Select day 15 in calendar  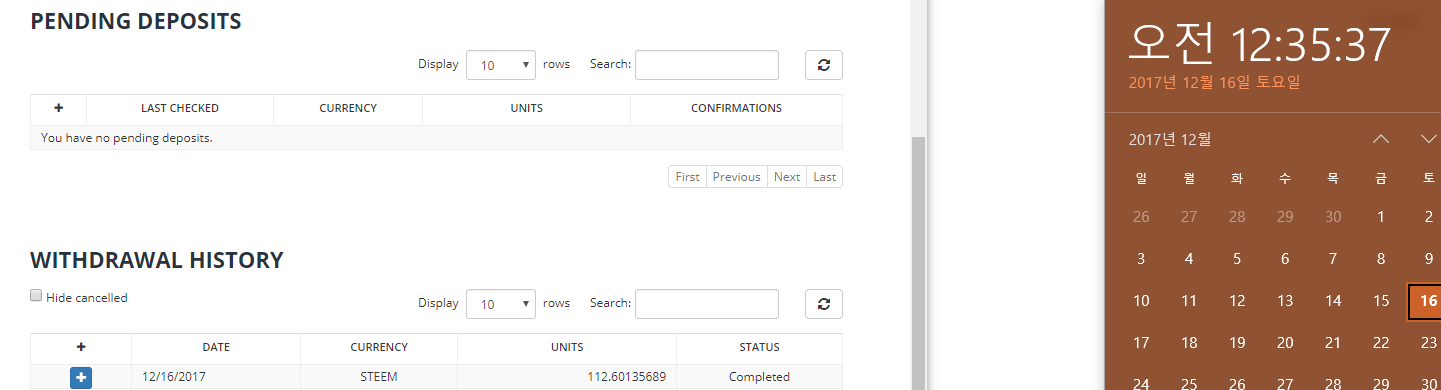[1381, 301]
